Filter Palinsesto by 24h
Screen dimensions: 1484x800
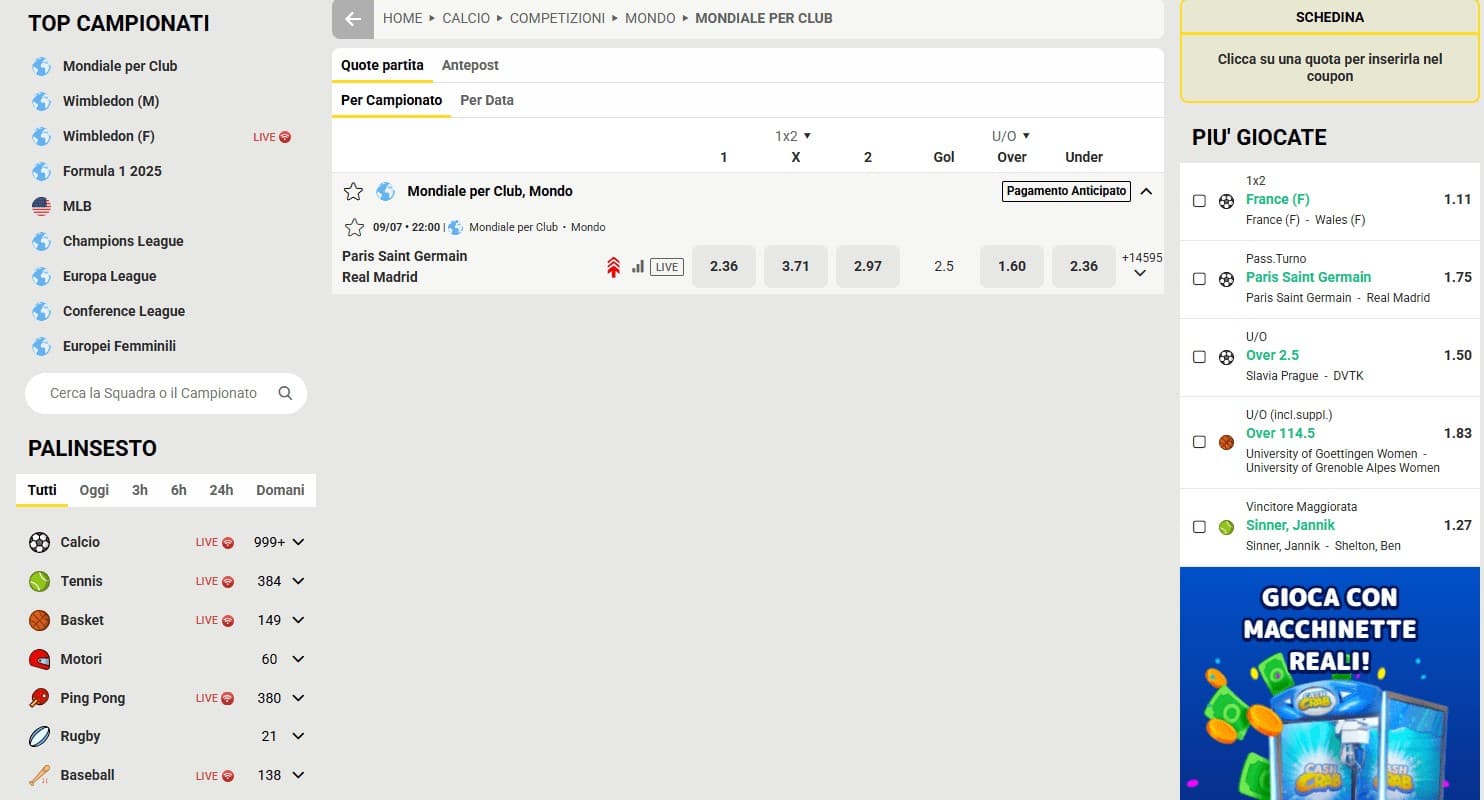(221, 490)
